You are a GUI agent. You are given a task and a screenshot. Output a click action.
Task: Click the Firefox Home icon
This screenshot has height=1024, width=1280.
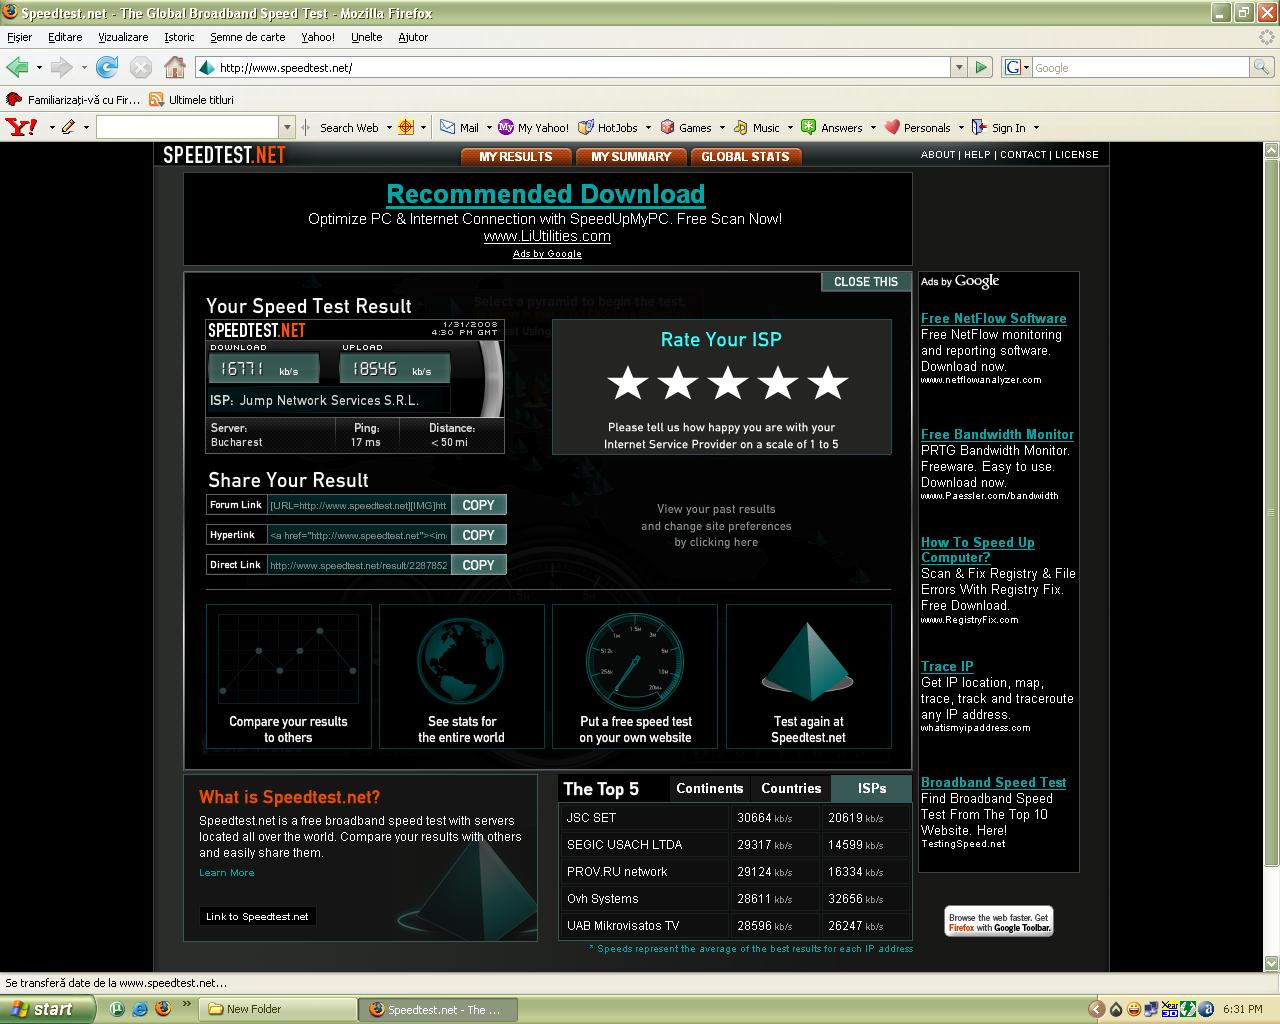tap(175, 67)
